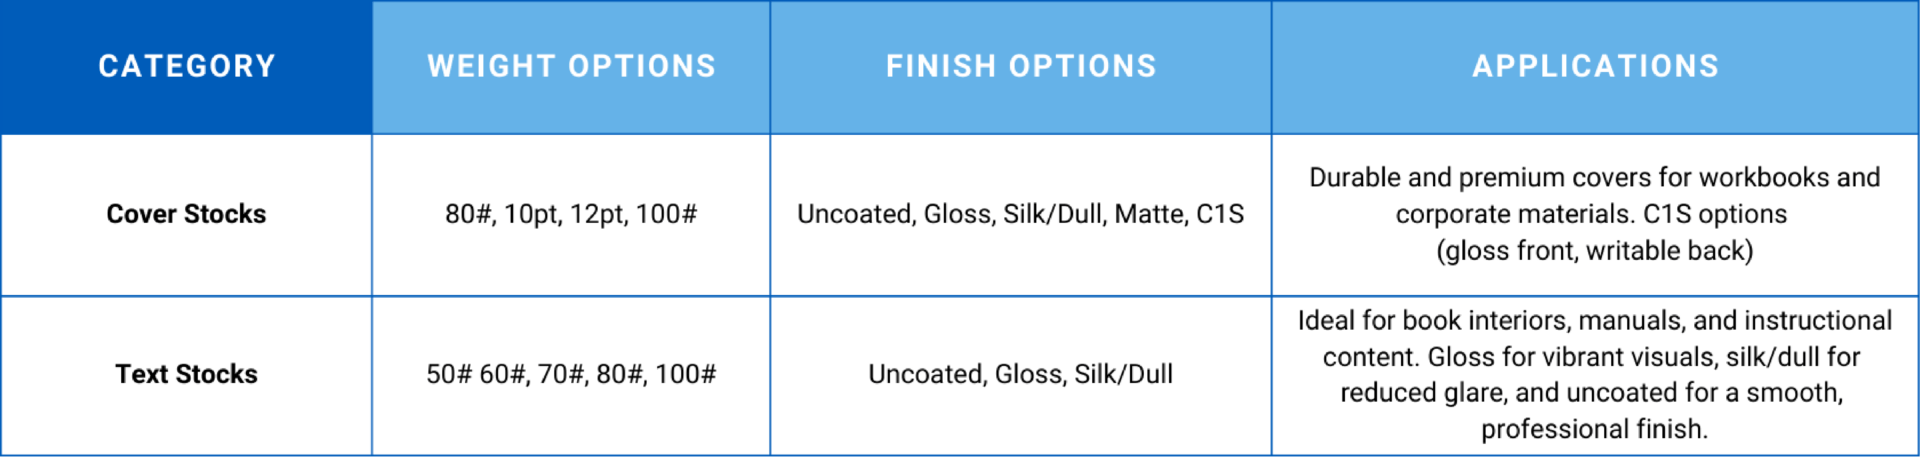Click the 100# value in Cover Stocks row
Screen dimensions: 1920x457
coord(666,214)
